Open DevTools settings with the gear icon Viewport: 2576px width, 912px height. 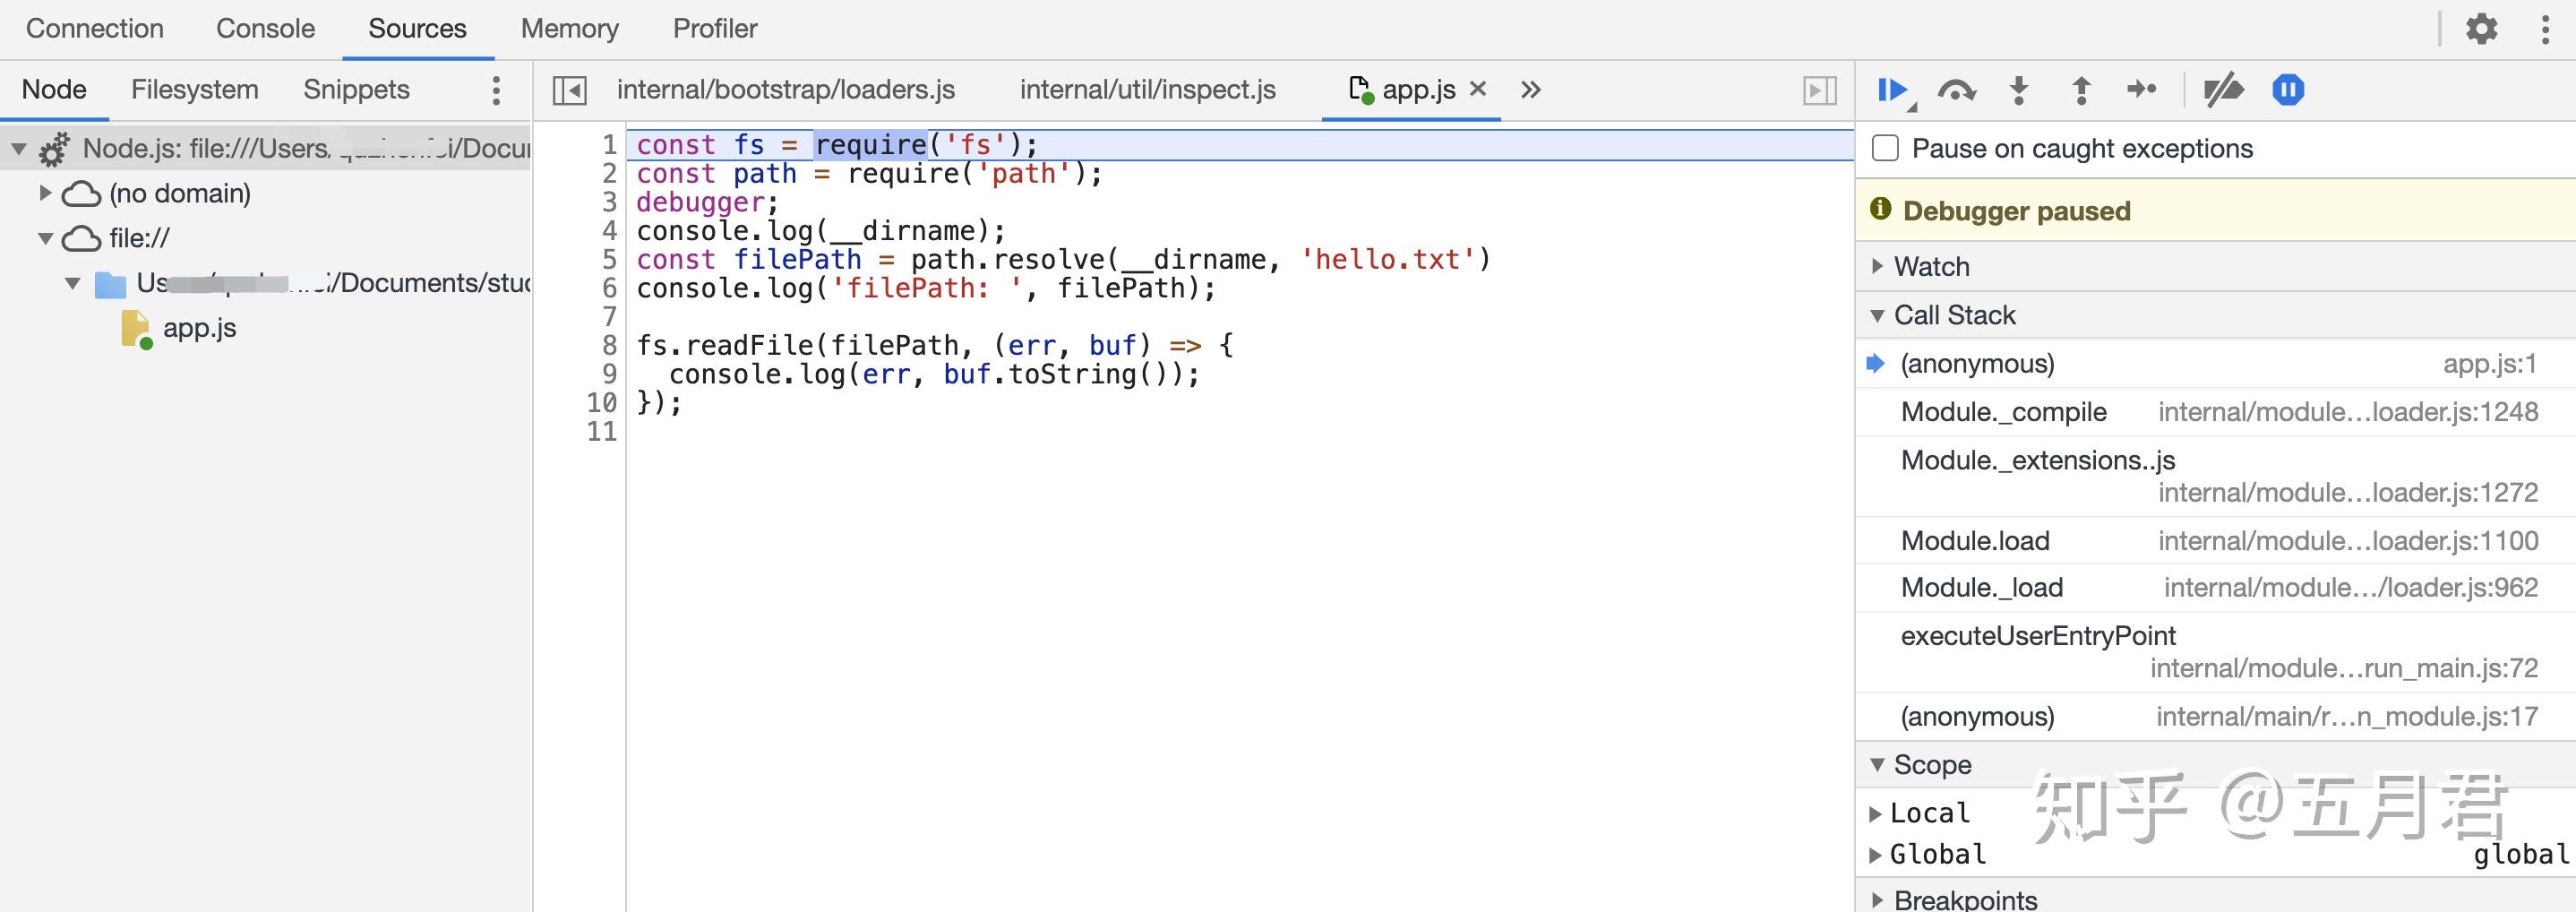click(2482, 29)
